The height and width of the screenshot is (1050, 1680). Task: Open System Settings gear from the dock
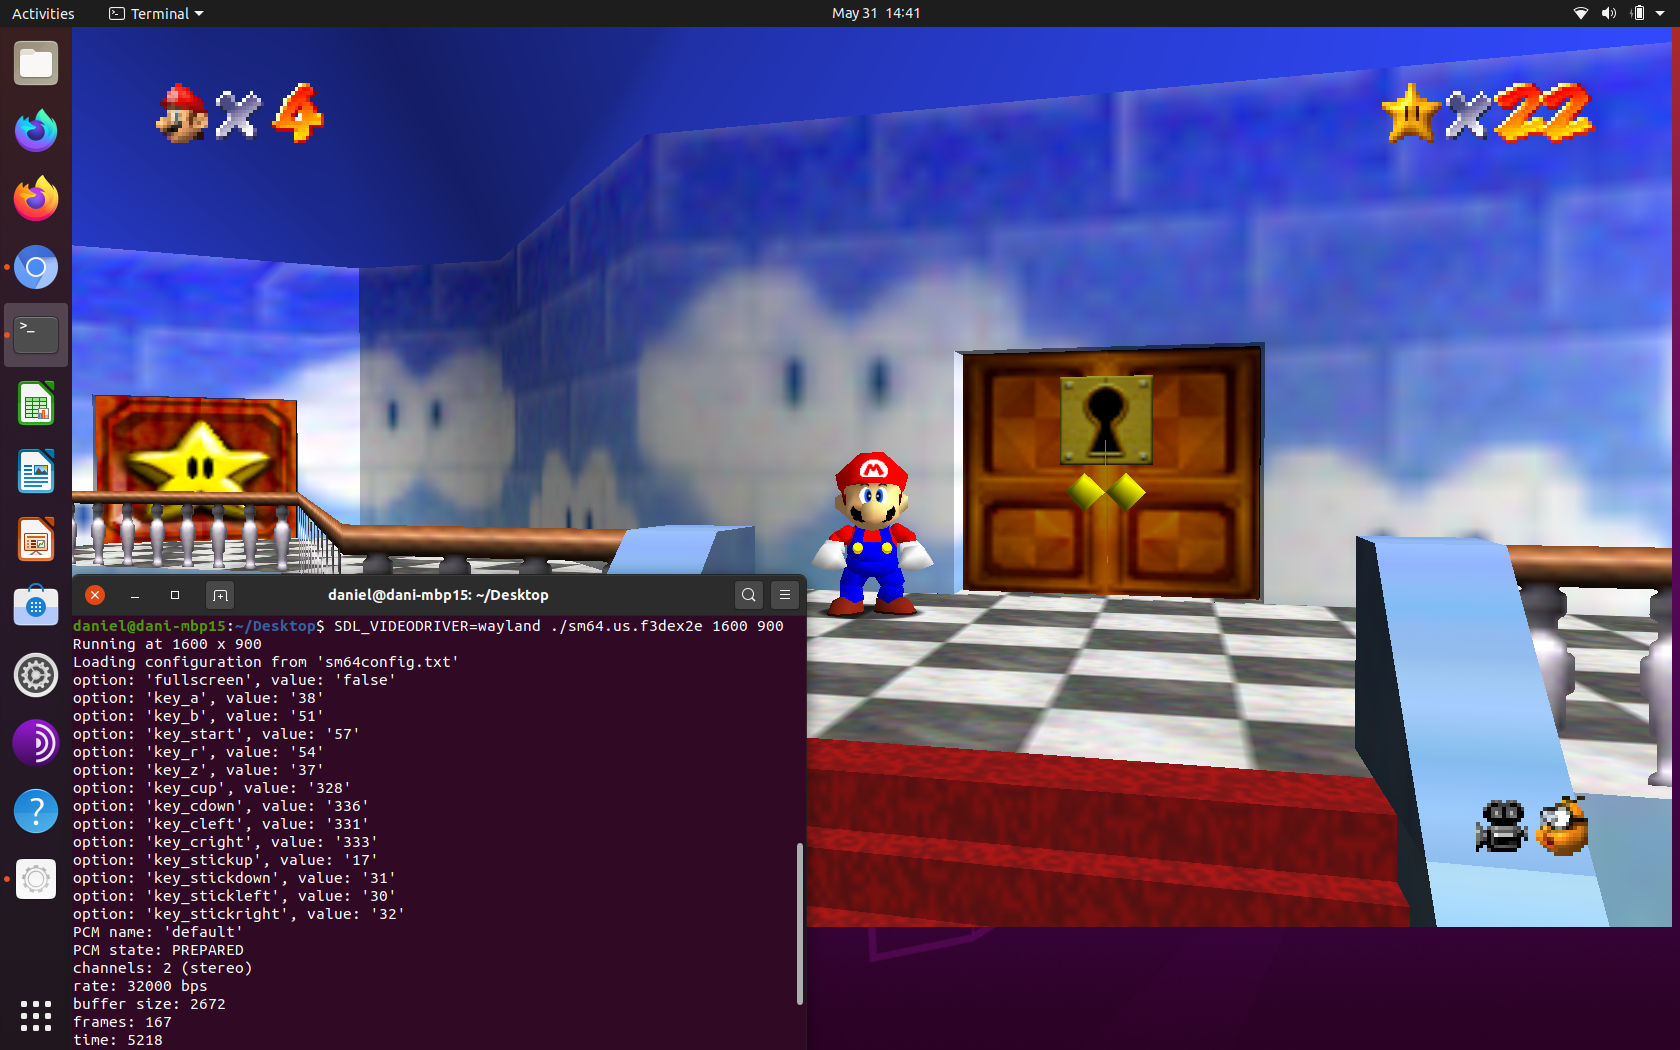click(36, 675)
